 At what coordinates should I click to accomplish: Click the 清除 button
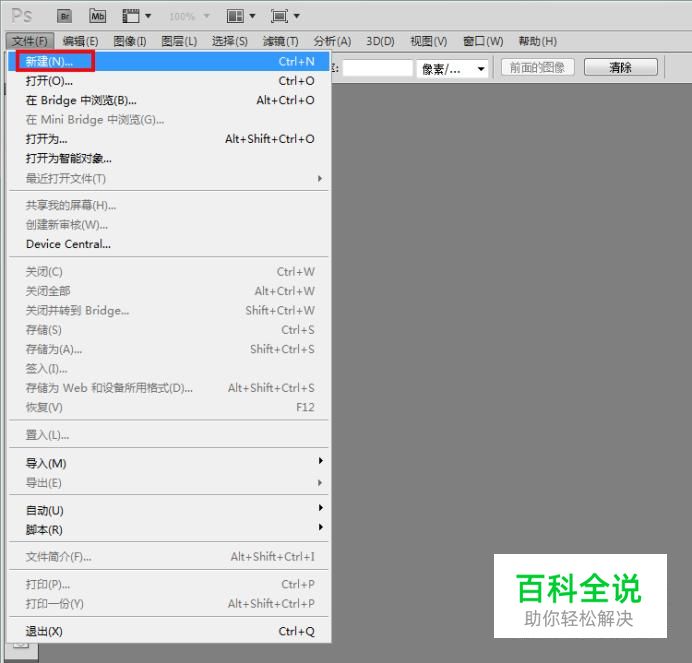[x=621, y=68]
